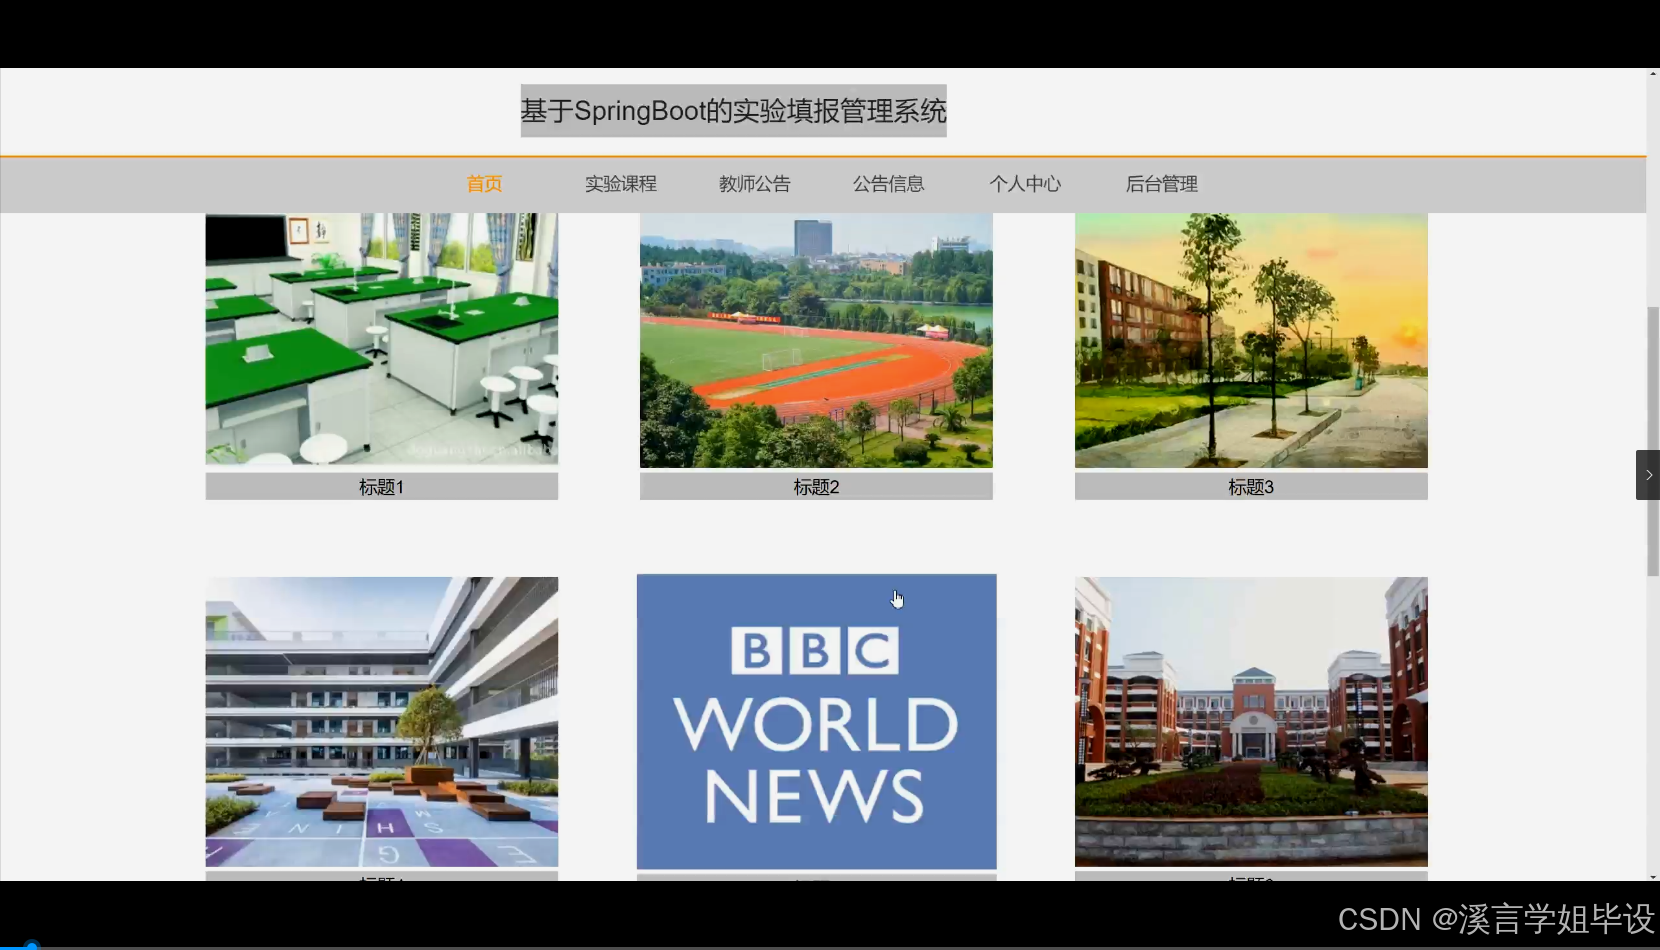
Task: Go to the 后台管理 menu item
Action: pyautogui.click(x=1162, y=184)
